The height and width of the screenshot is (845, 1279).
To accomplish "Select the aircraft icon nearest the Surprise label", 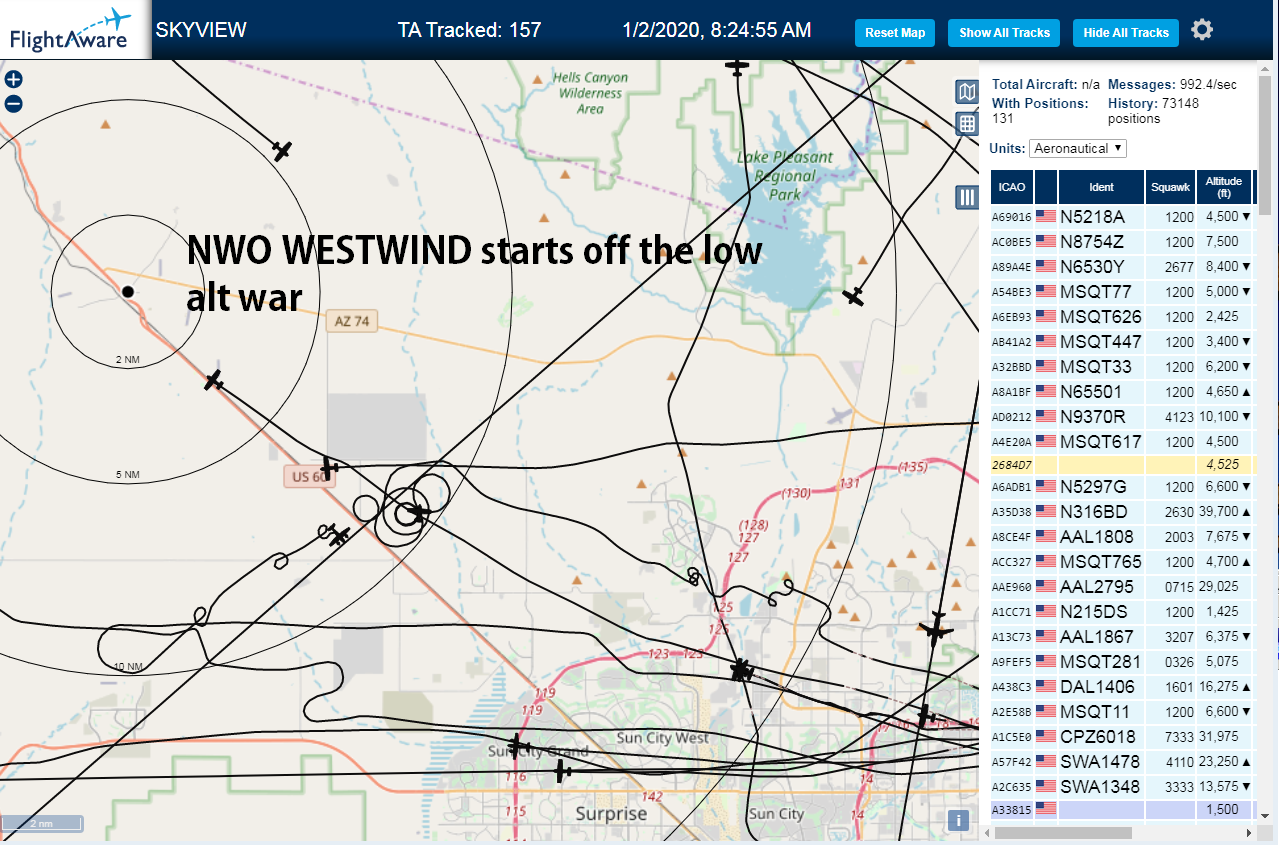I will pos(562,771).
